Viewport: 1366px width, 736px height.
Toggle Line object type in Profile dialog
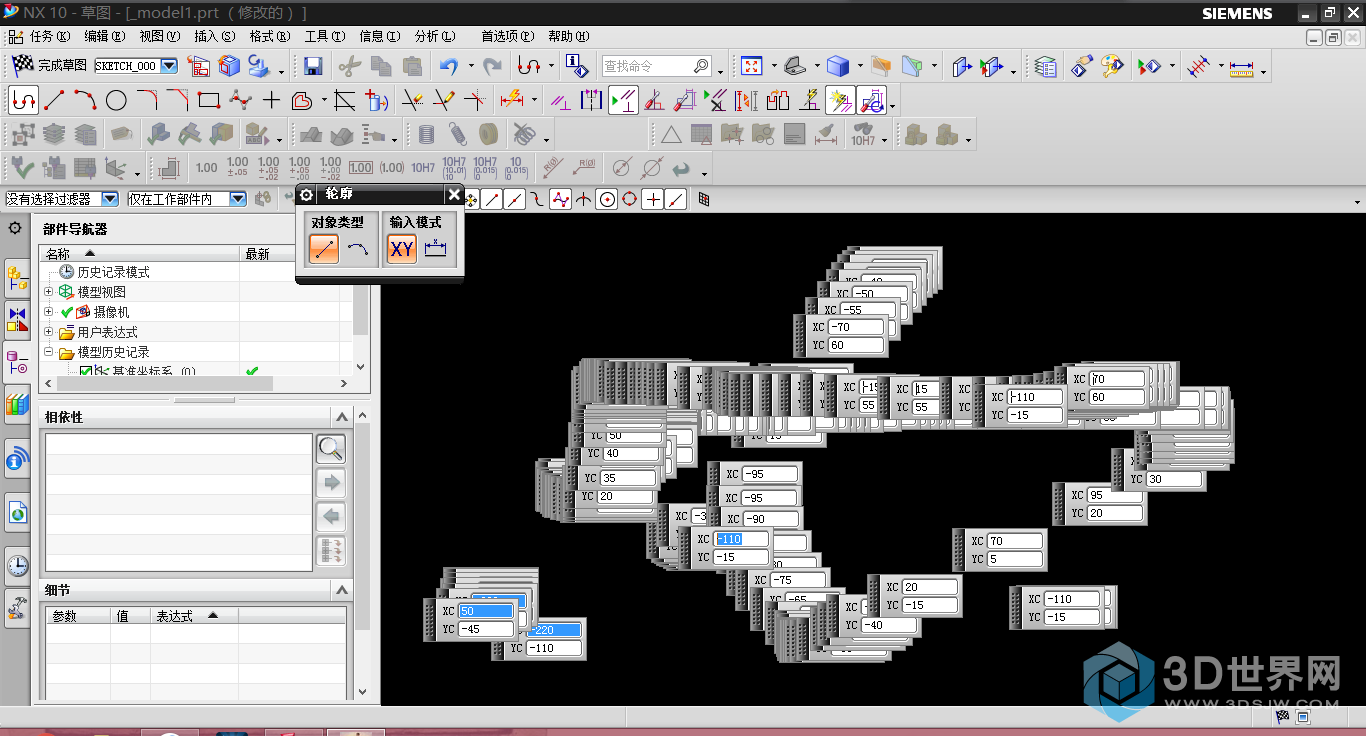(325, 249)
